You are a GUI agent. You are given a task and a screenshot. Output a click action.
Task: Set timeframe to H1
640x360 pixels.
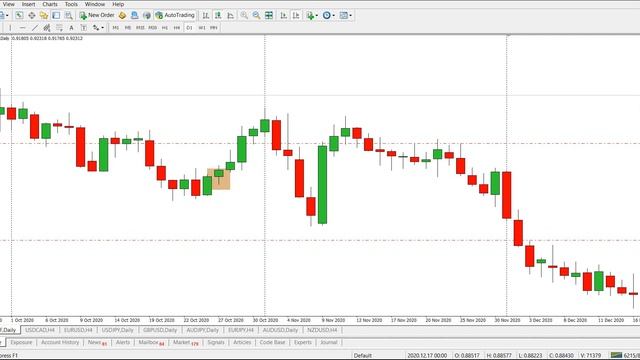[x=165, y=28]
